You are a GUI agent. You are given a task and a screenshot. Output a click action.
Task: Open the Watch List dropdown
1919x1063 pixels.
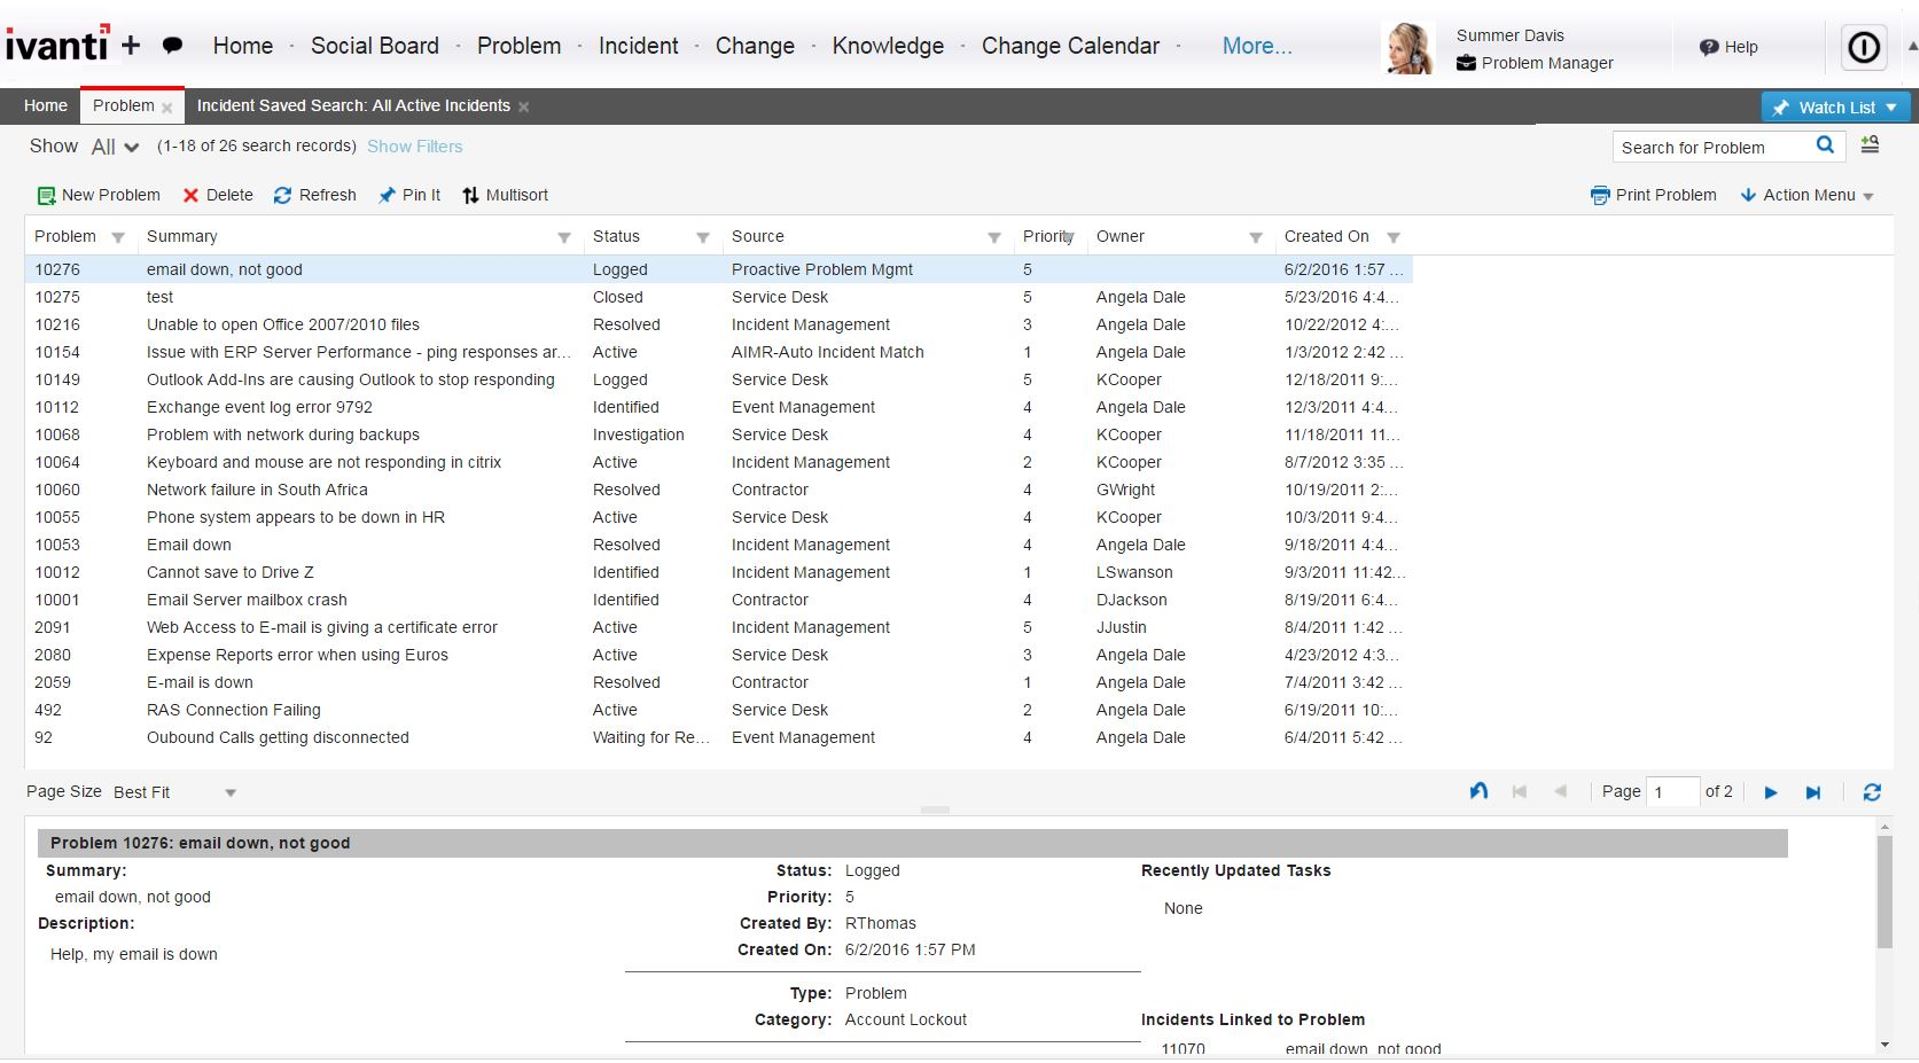[1835, 107]
